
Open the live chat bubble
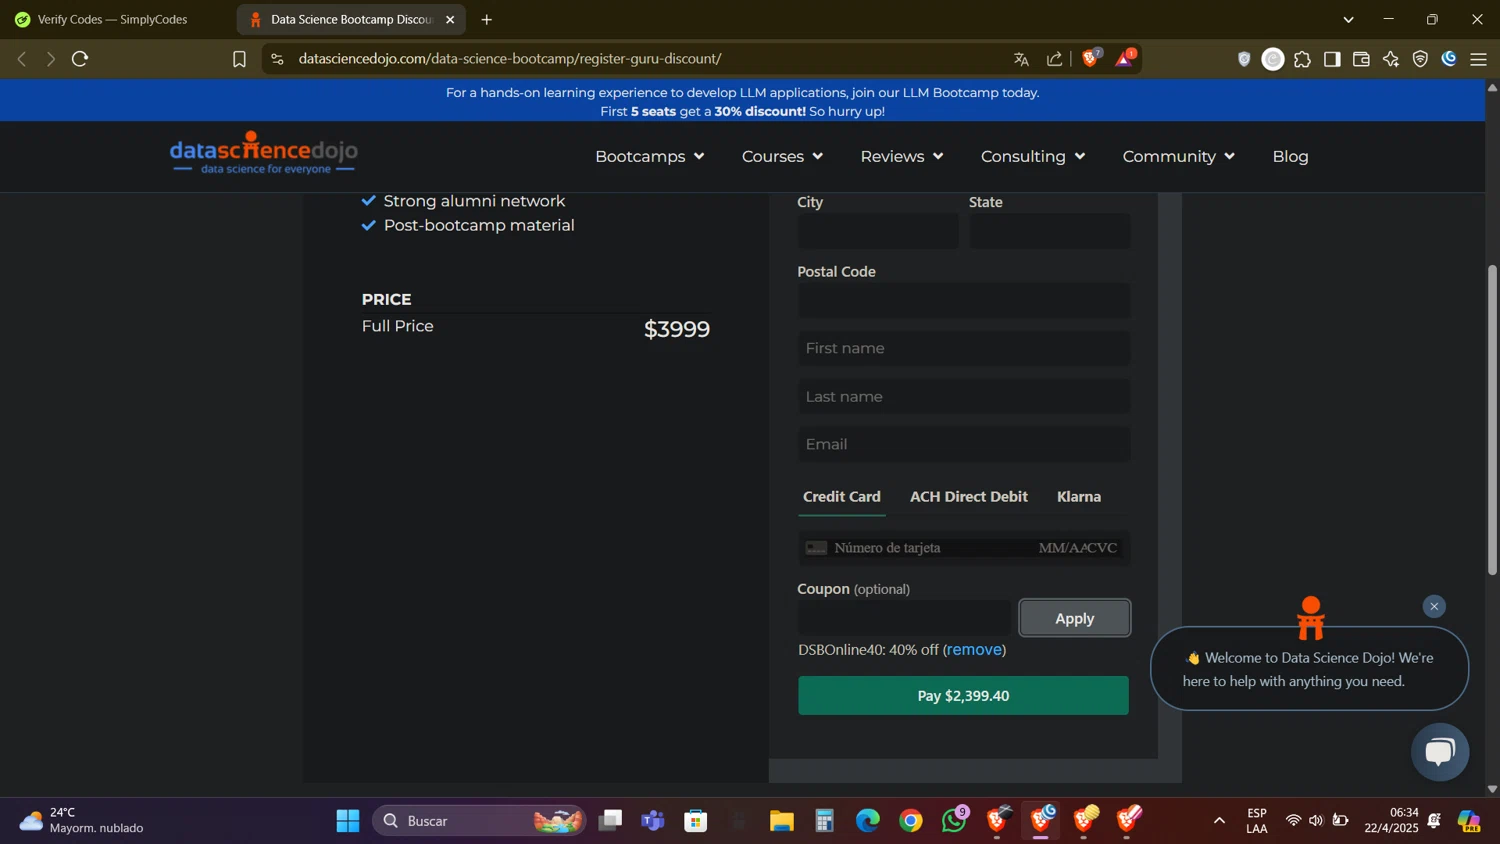(x=1440, y=752)
